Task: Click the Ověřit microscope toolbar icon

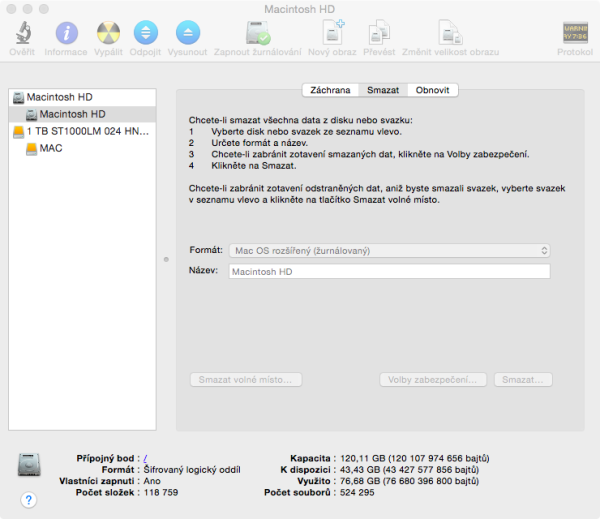Action: pos(21,34)
